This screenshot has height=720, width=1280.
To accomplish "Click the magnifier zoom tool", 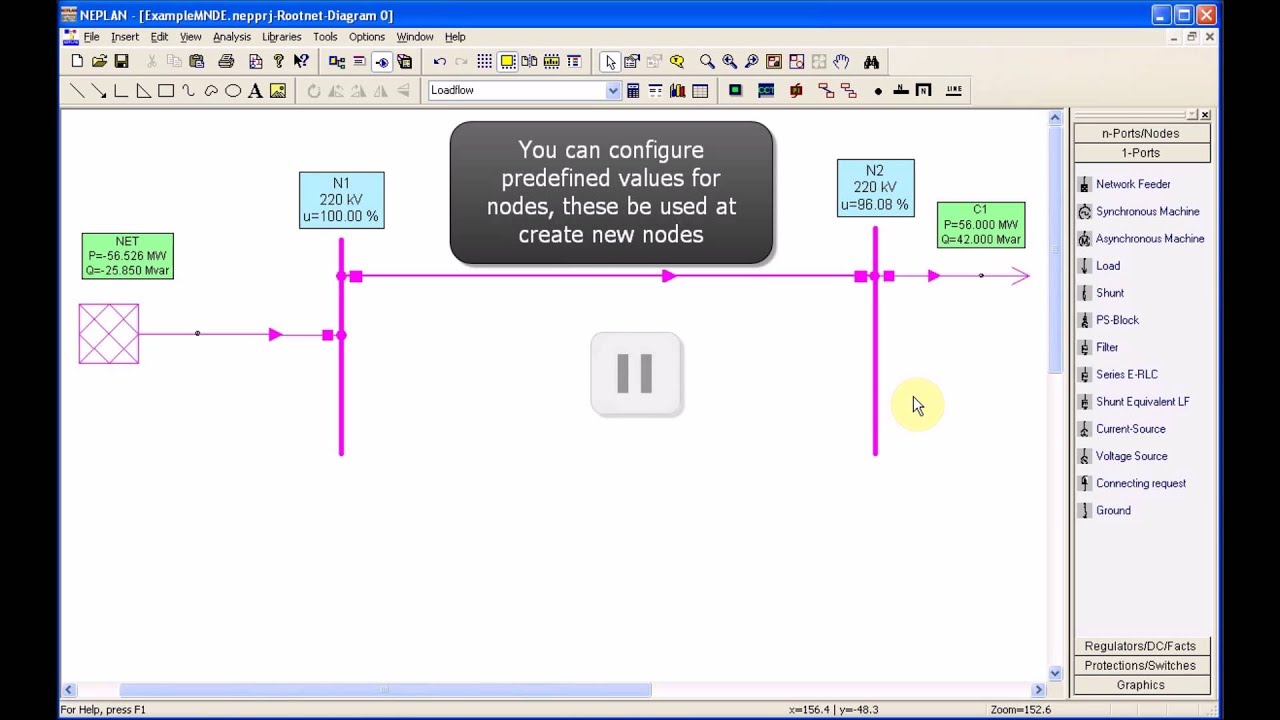I will pyautogui.click(x=707, y=62).
